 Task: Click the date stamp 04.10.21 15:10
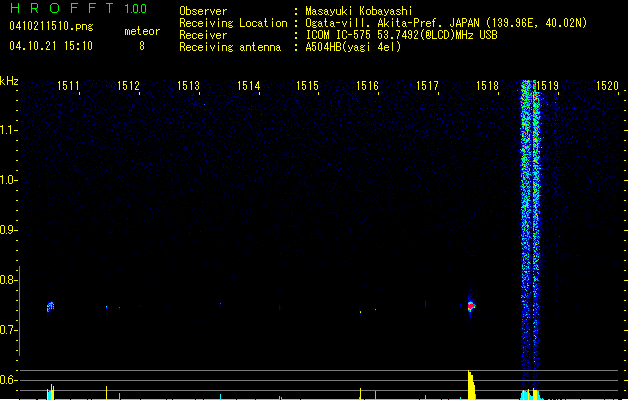pyautogui.click(x=51, y=46)
